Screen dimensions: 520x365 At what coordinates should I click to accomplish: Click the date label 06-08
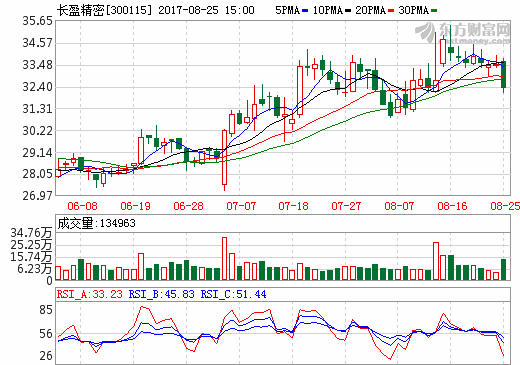(x=82, y=206)
